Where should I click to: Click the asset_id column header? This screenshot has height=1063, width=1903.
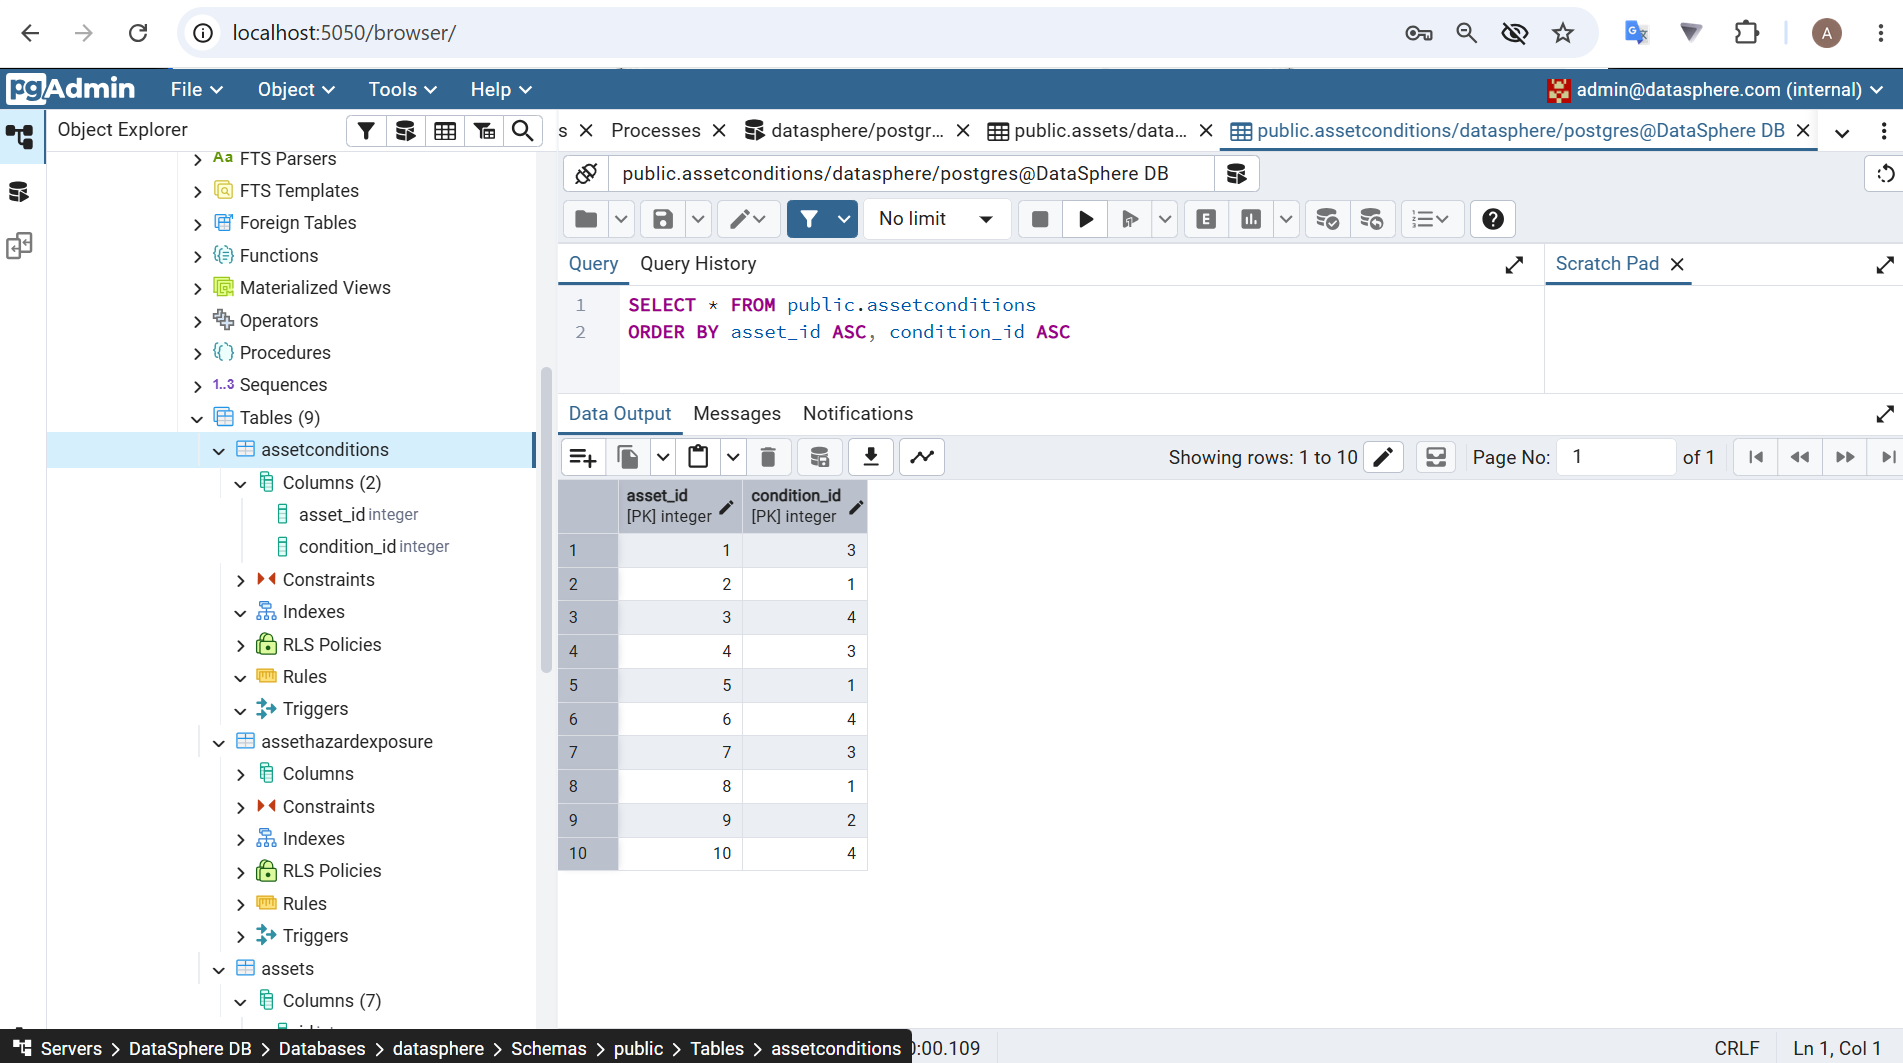pos(680,506)
